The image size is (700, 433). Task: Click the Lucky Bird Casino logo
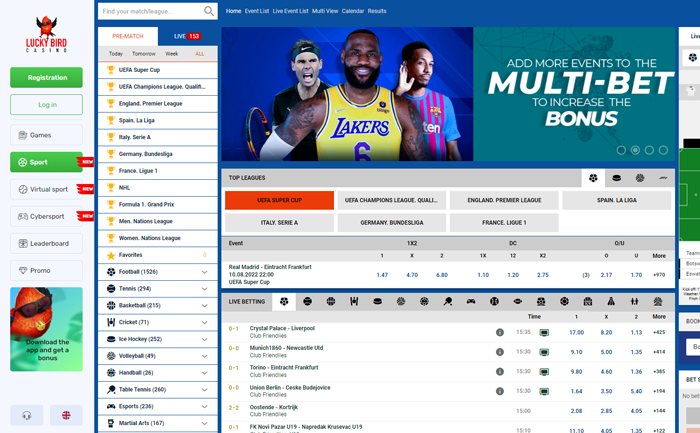[x=46, y=34]
